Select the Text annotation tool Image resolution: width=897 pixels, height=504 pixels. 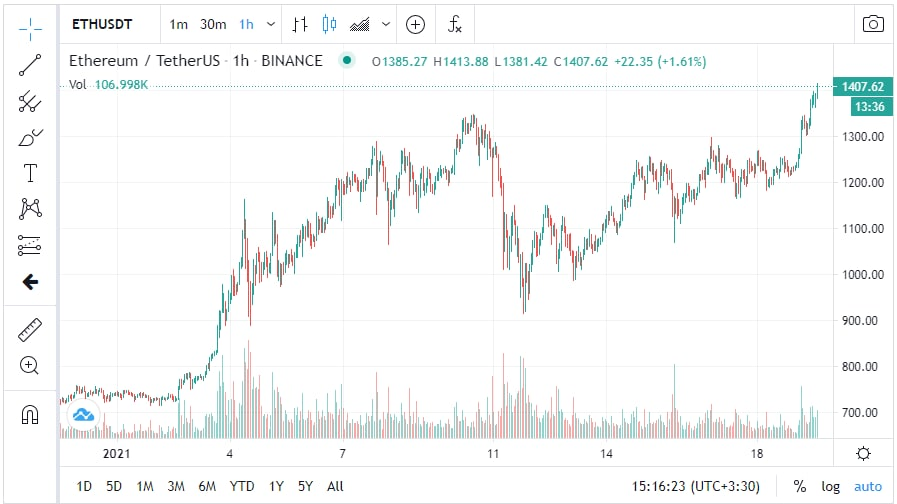[30, 173]
